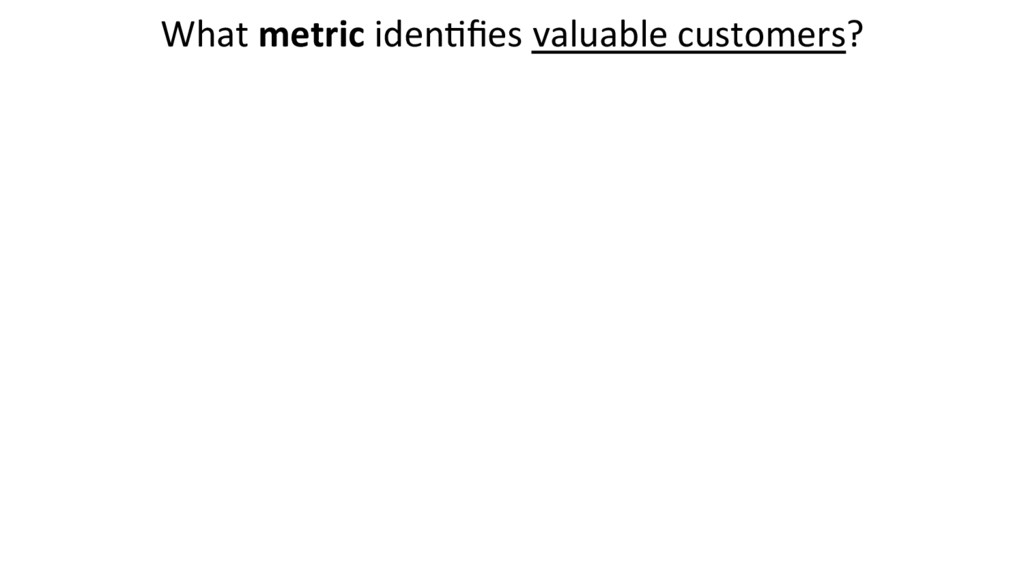Click the underlined word "valuable"
The width and height of the screenshot is (1024, 576).
pyautogui.click(x=600, y=36)
